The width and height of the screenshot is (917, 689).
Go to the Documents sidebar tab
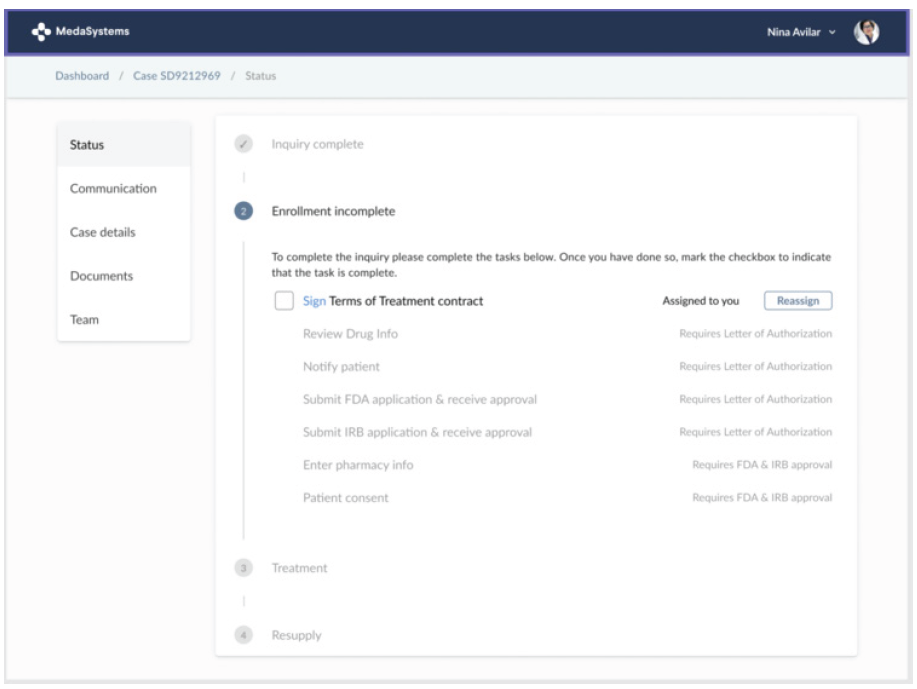101,276
